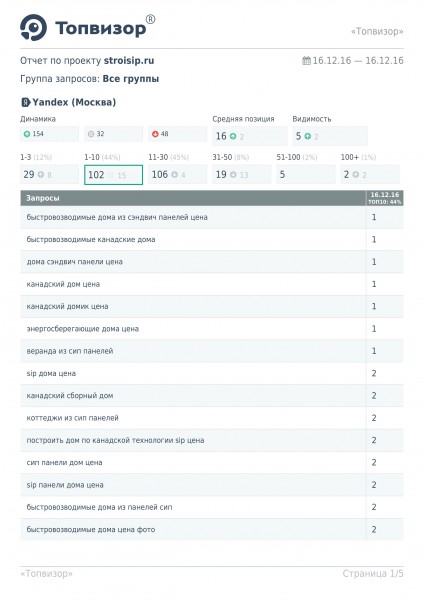Click the 16.12.16 ТОП10 column header
424x600 pixels.
click(385, 198)
